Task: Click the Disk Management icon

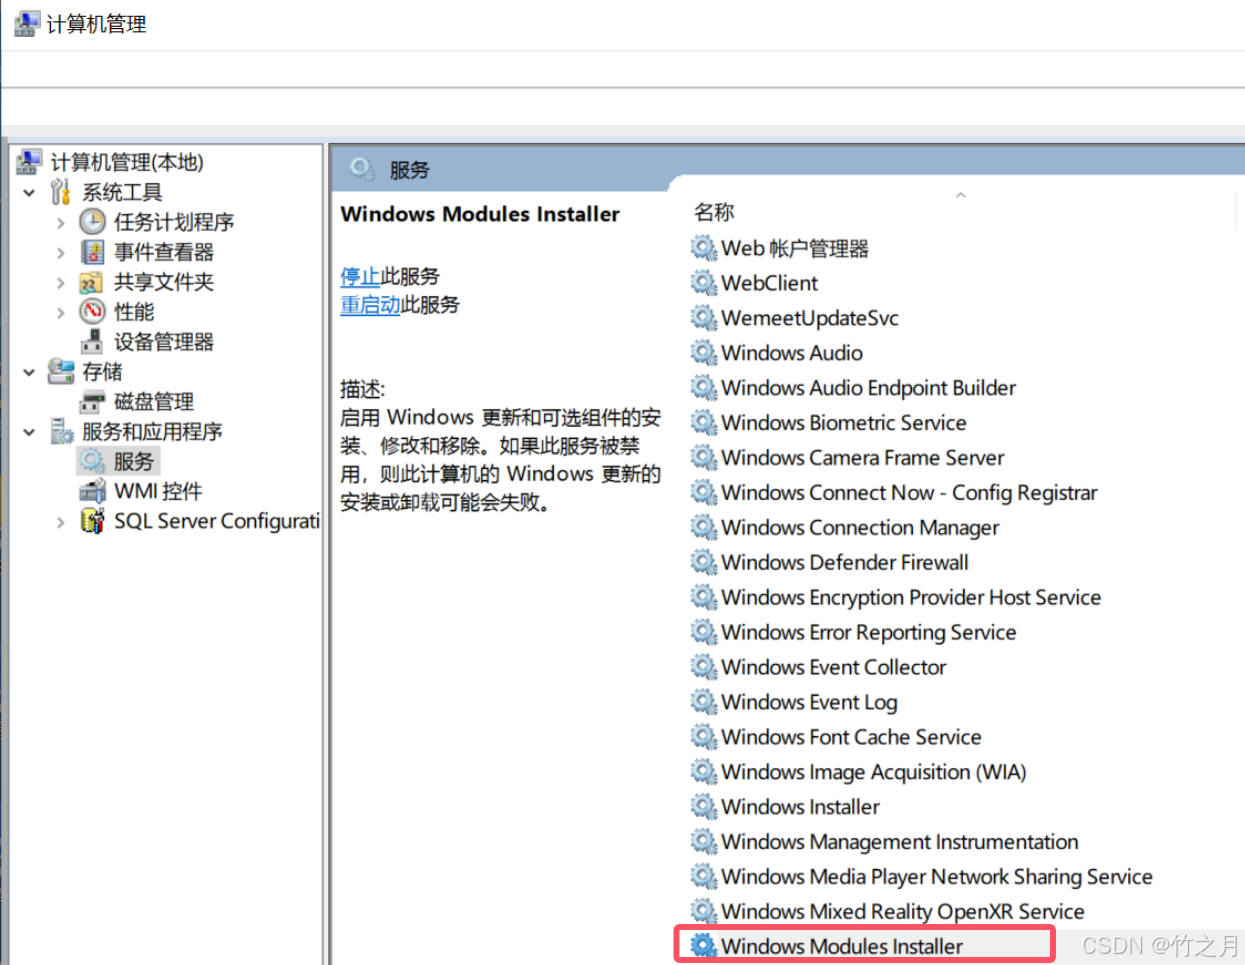Action: coord(92,401)
